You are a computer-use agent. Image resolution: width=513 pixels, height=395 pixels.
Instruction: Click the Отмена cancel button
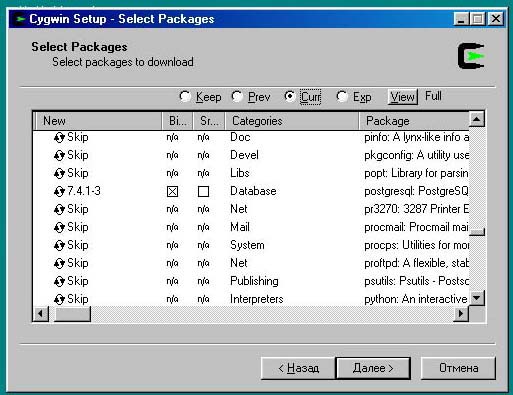tap(458, 368)
